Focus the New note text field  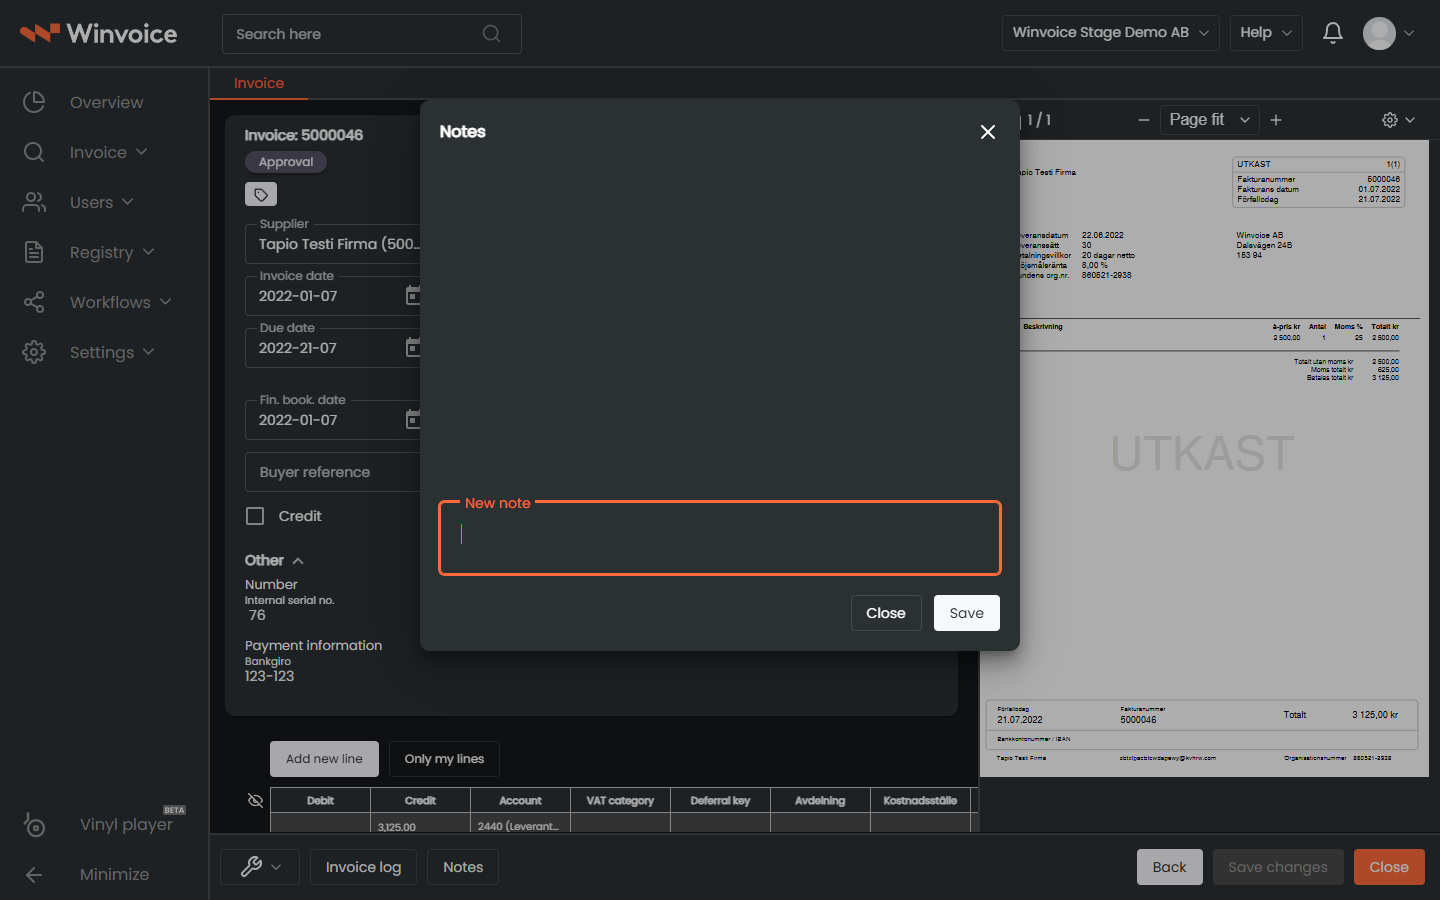(720, 538)
